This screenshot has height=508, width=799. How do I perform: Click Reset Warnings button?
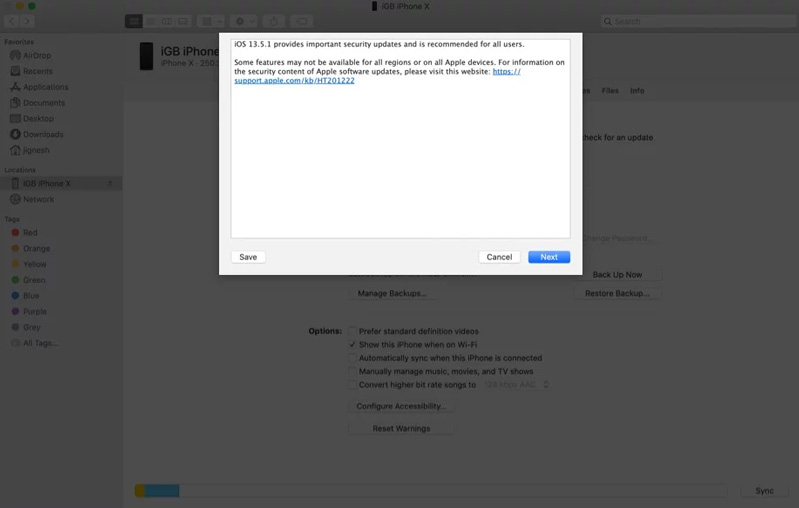401,429
